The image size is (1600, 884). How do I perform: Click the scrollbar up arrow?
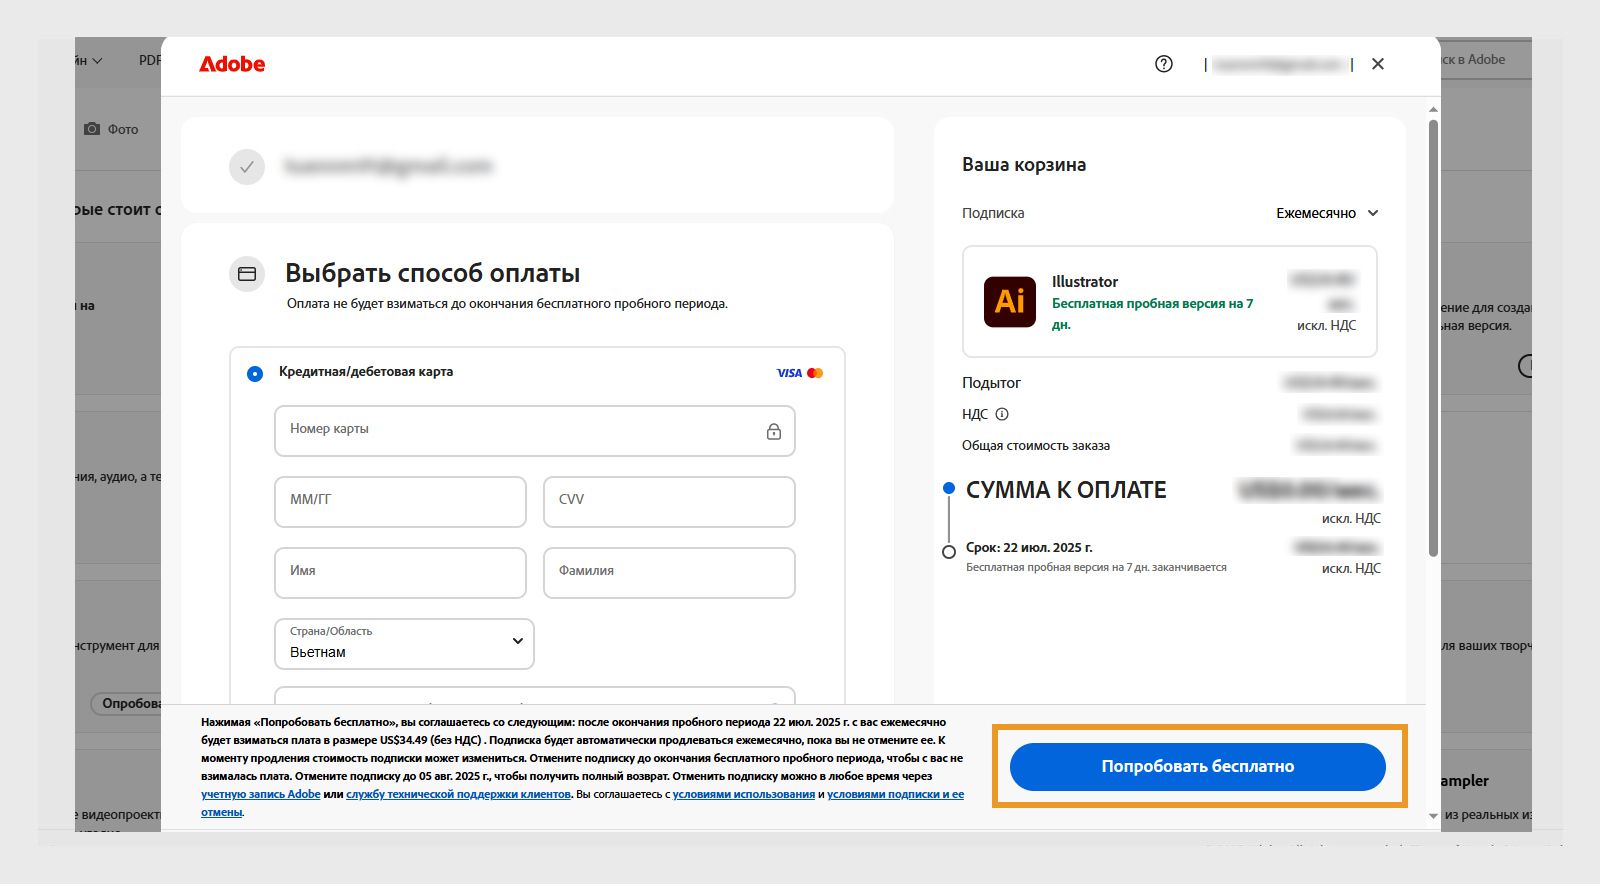point(1433,109)
